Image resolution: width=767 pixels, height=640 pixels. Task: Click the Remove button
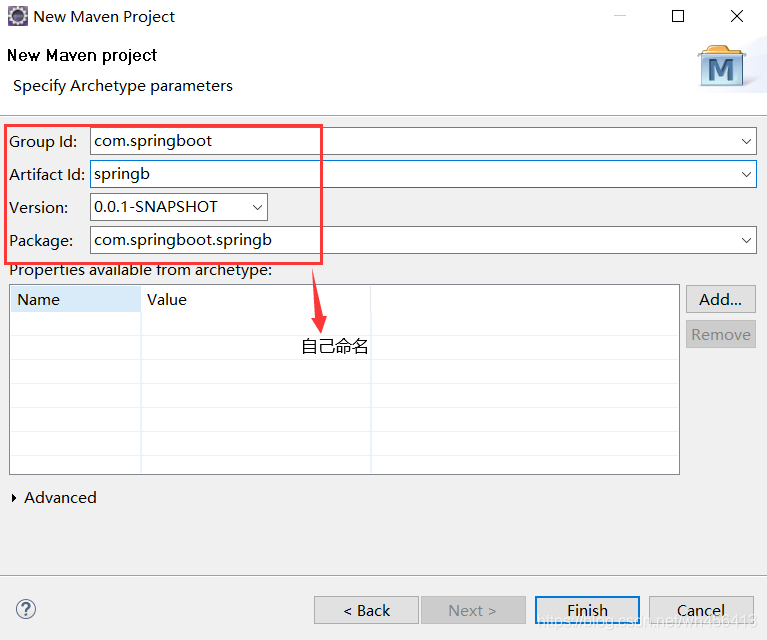[x=721, y=335]
